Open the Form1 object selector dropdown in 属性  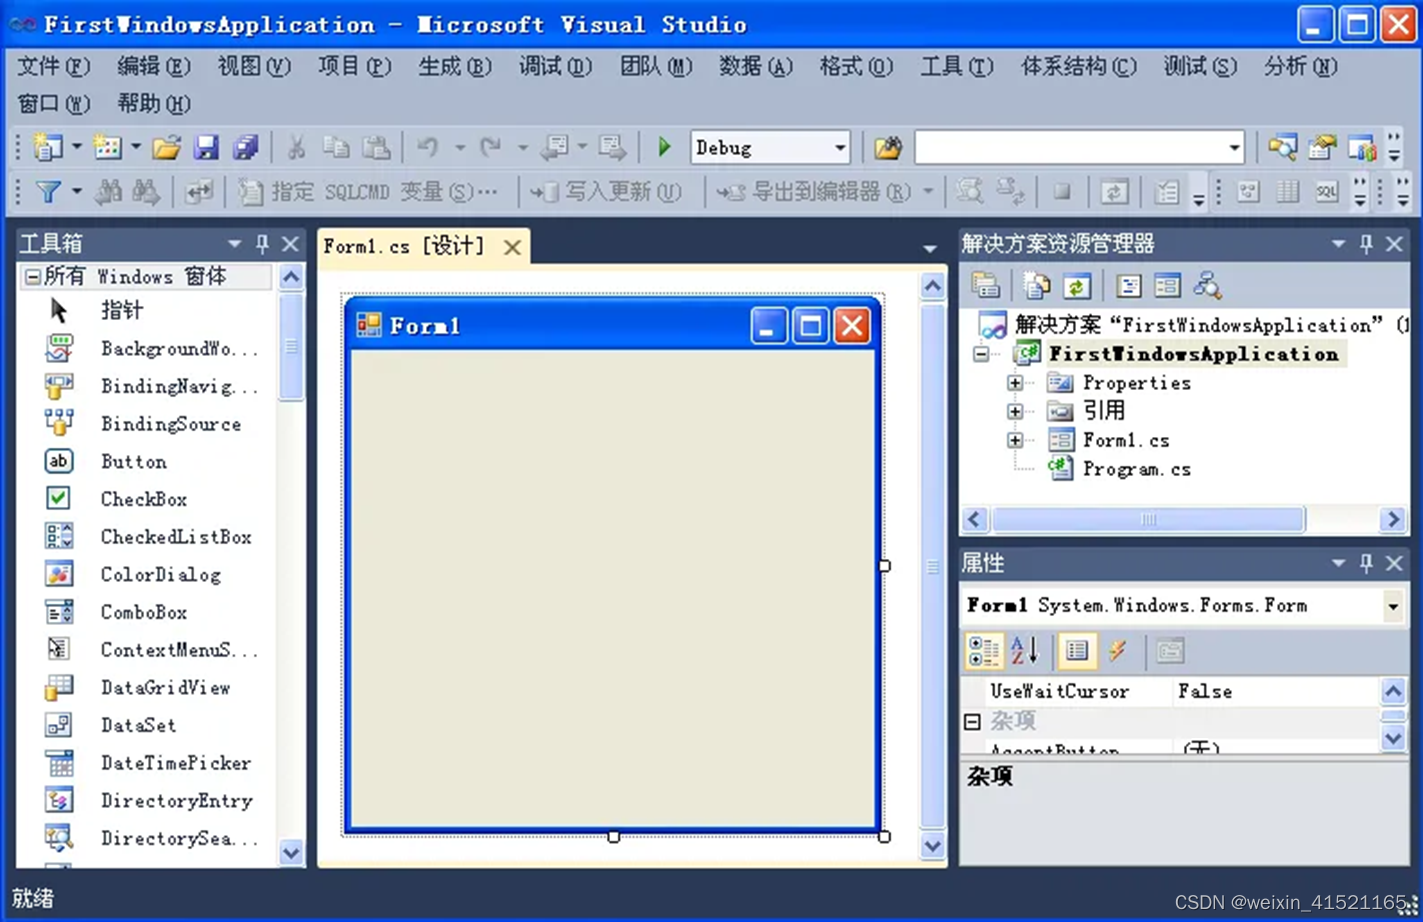(1393, 606)
